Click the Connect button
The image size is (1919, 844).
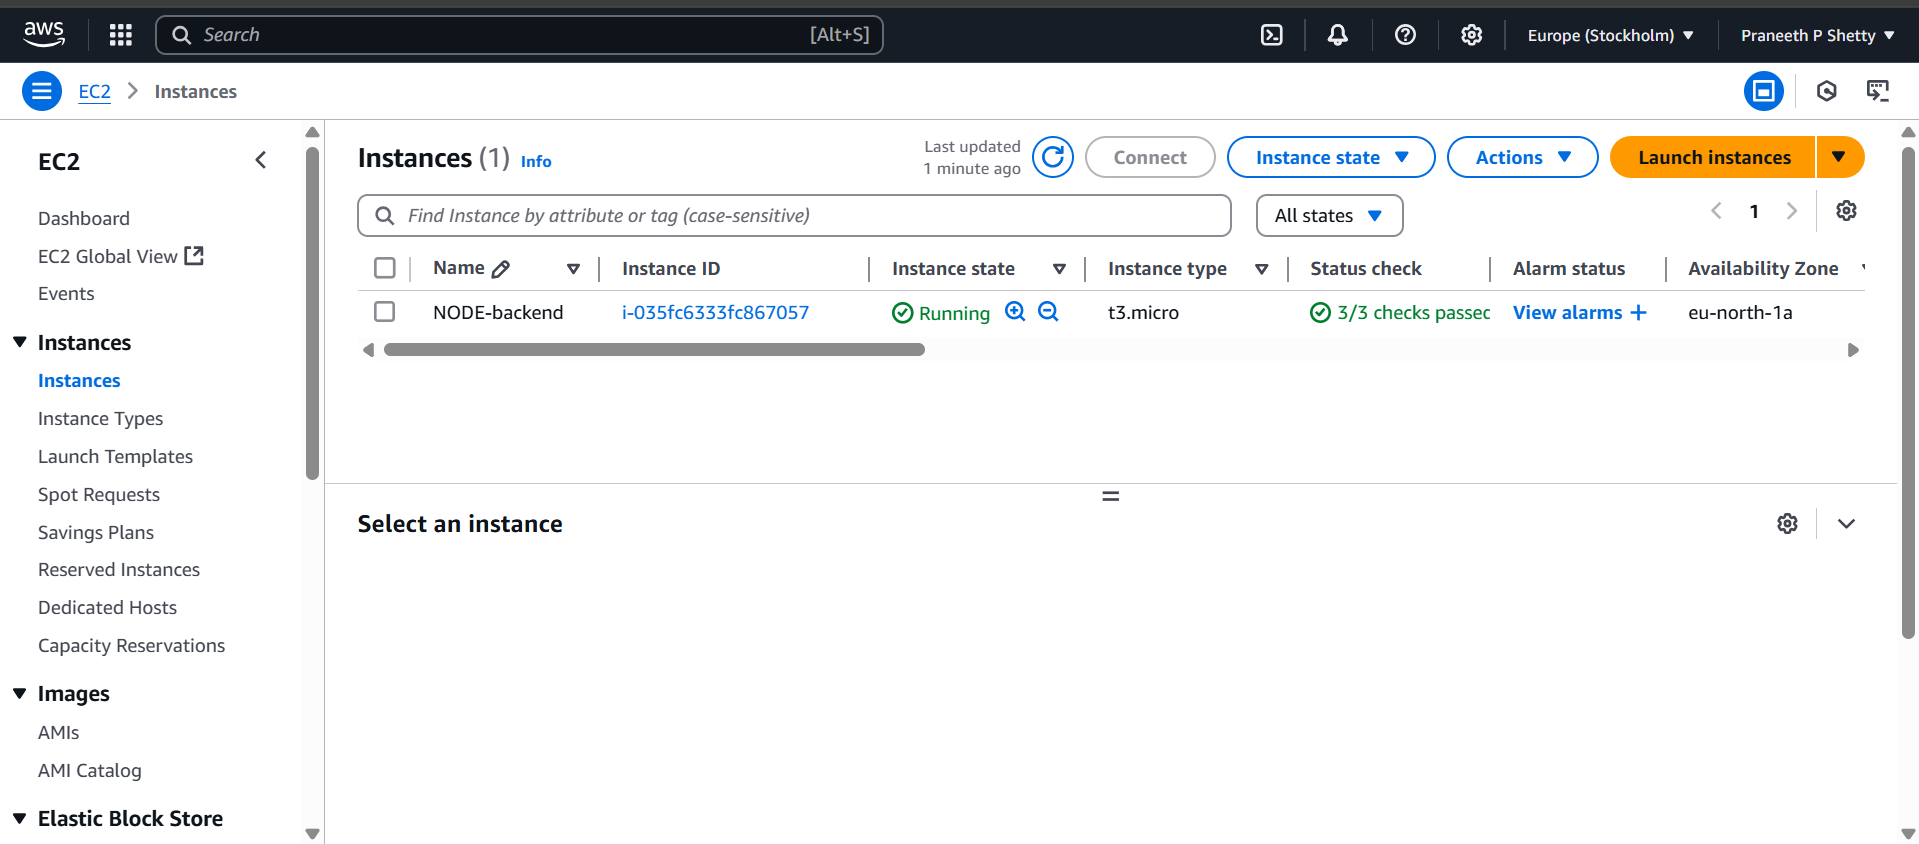(x=1150, y=157)
